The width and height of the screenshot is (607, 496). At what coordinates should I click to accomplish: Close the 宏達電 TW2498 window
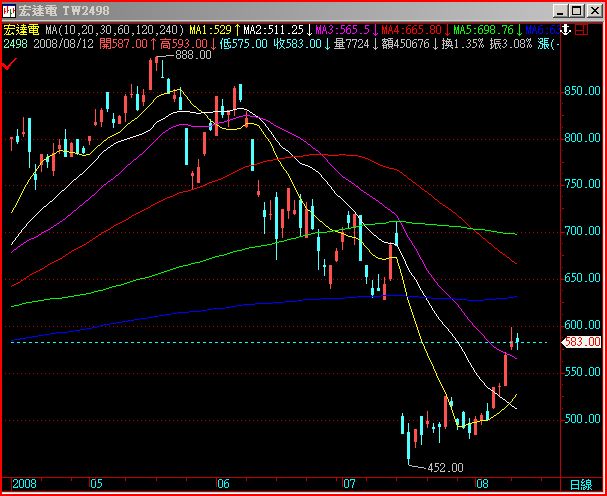coord(595,11)
